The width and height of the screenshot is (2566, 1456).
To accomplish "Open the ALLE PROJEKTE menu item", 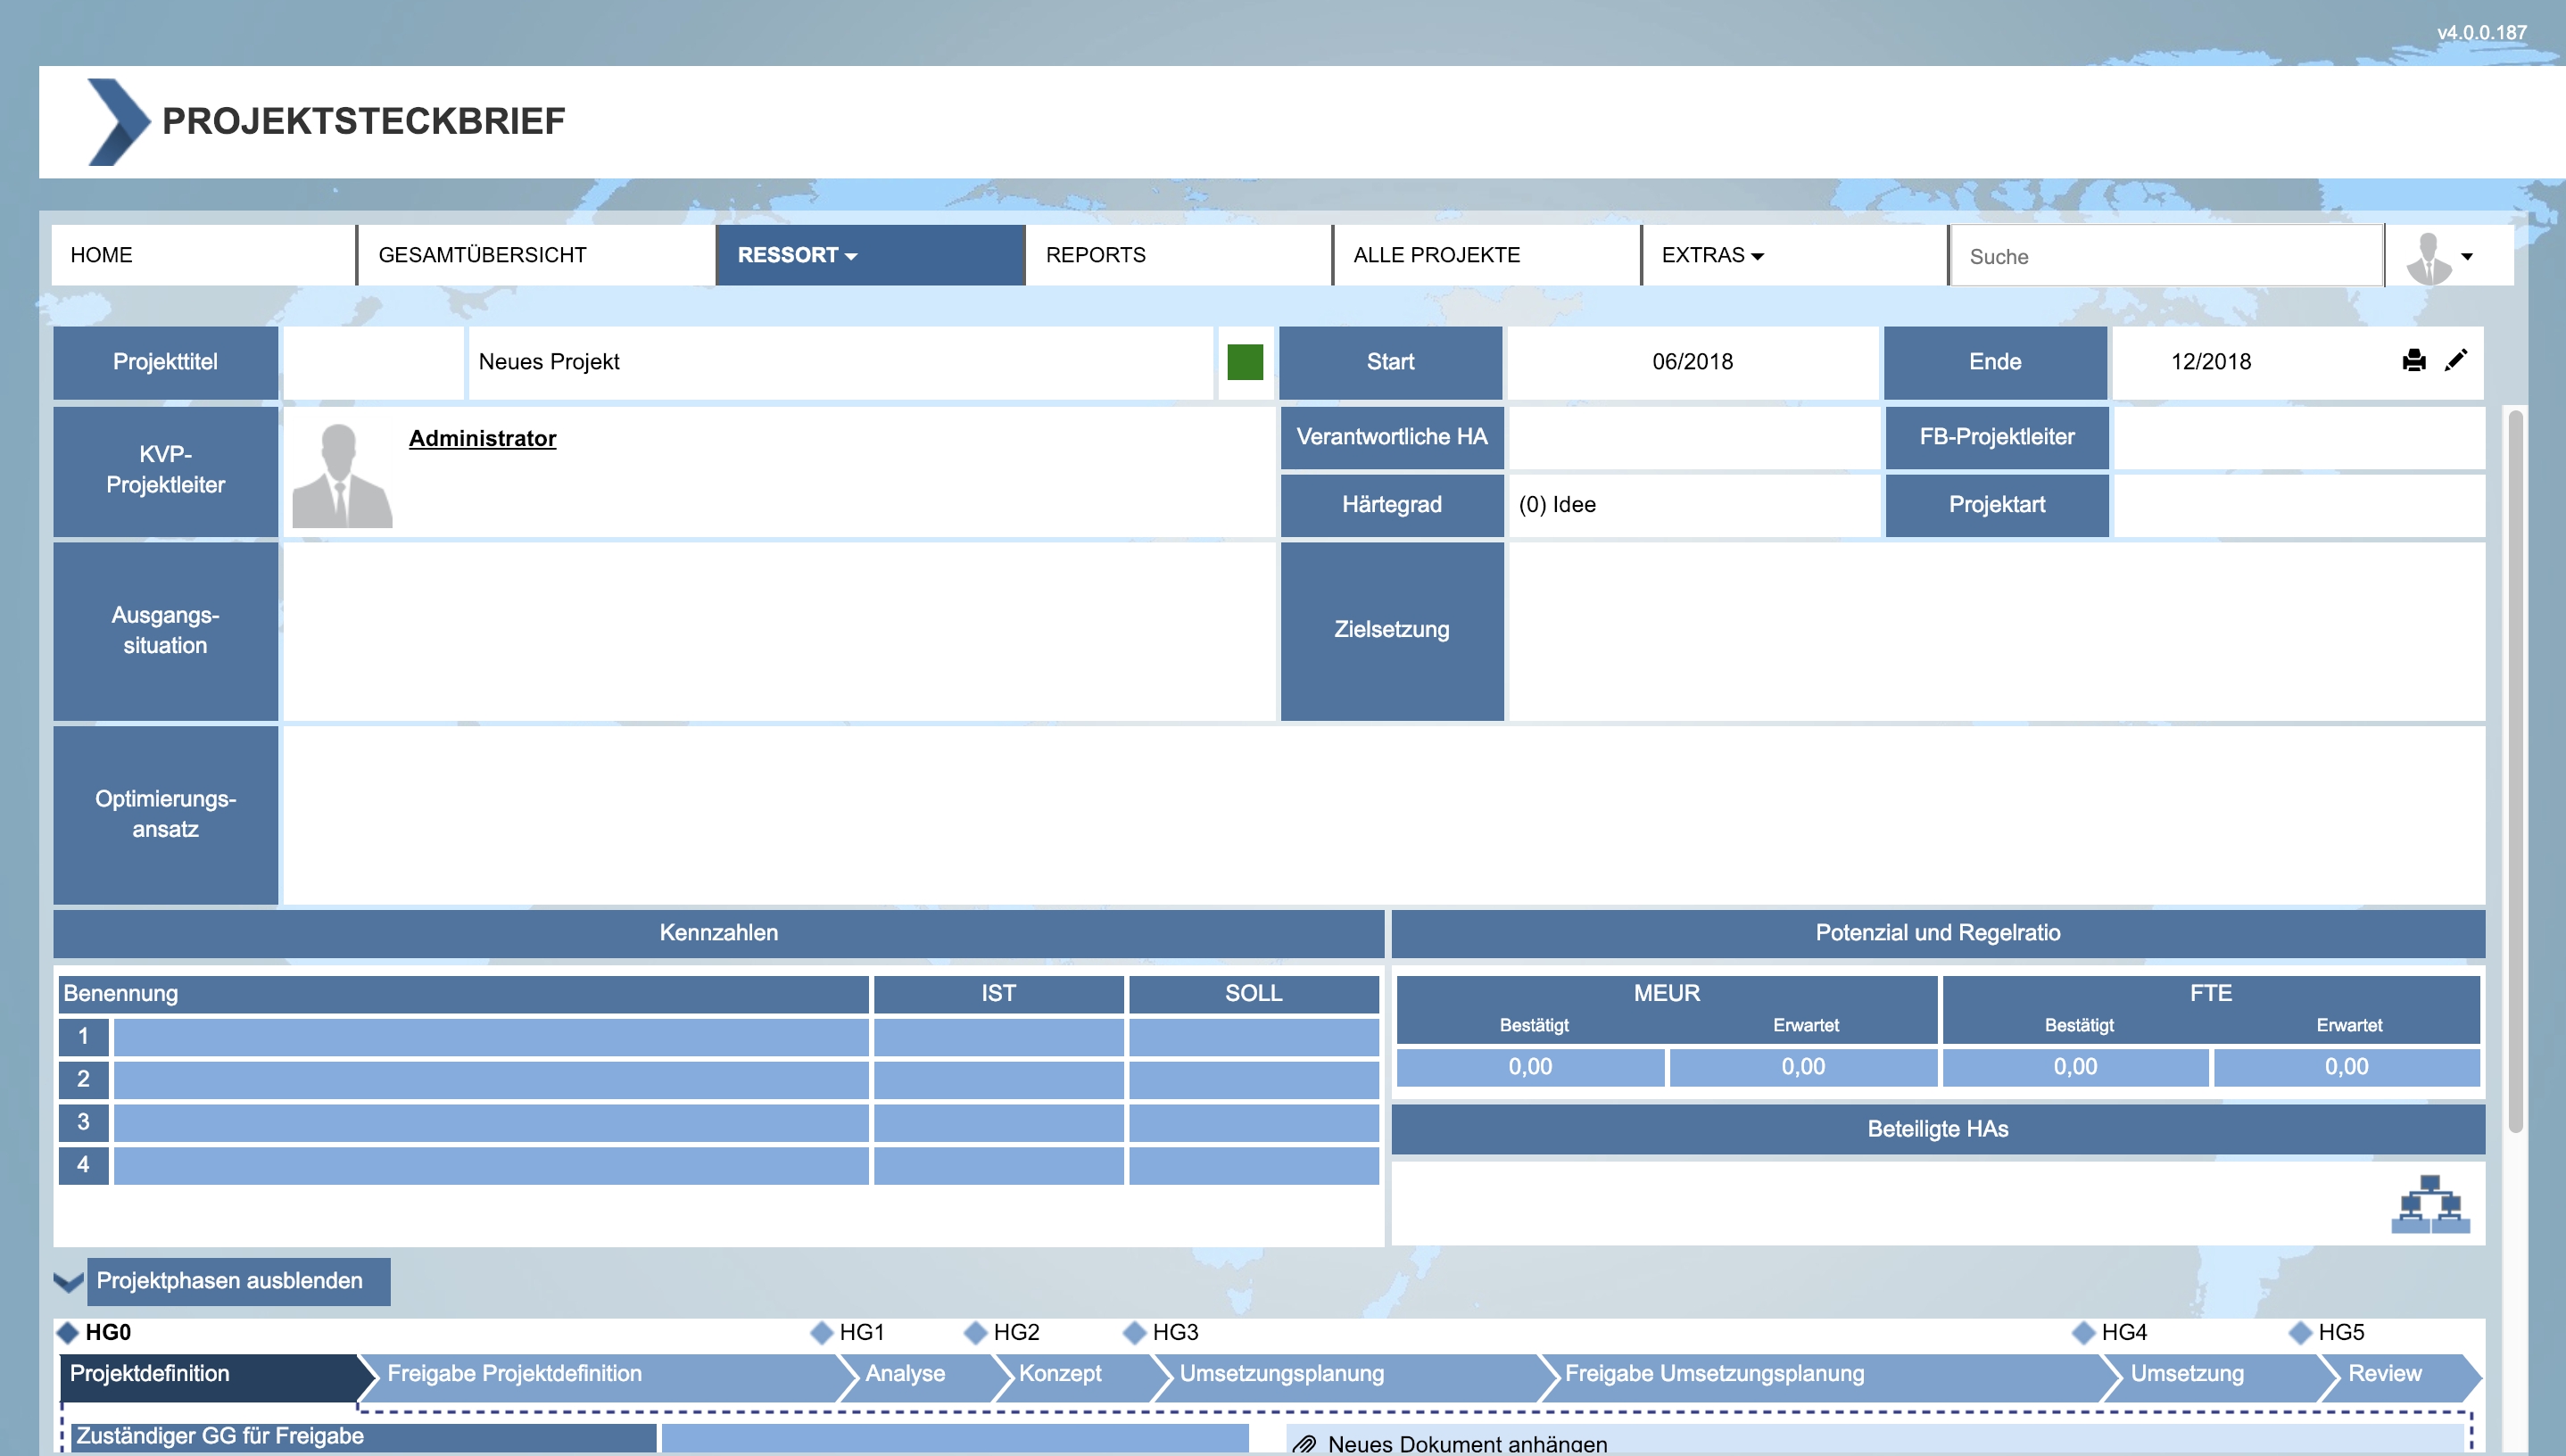I will (1436, 255).
